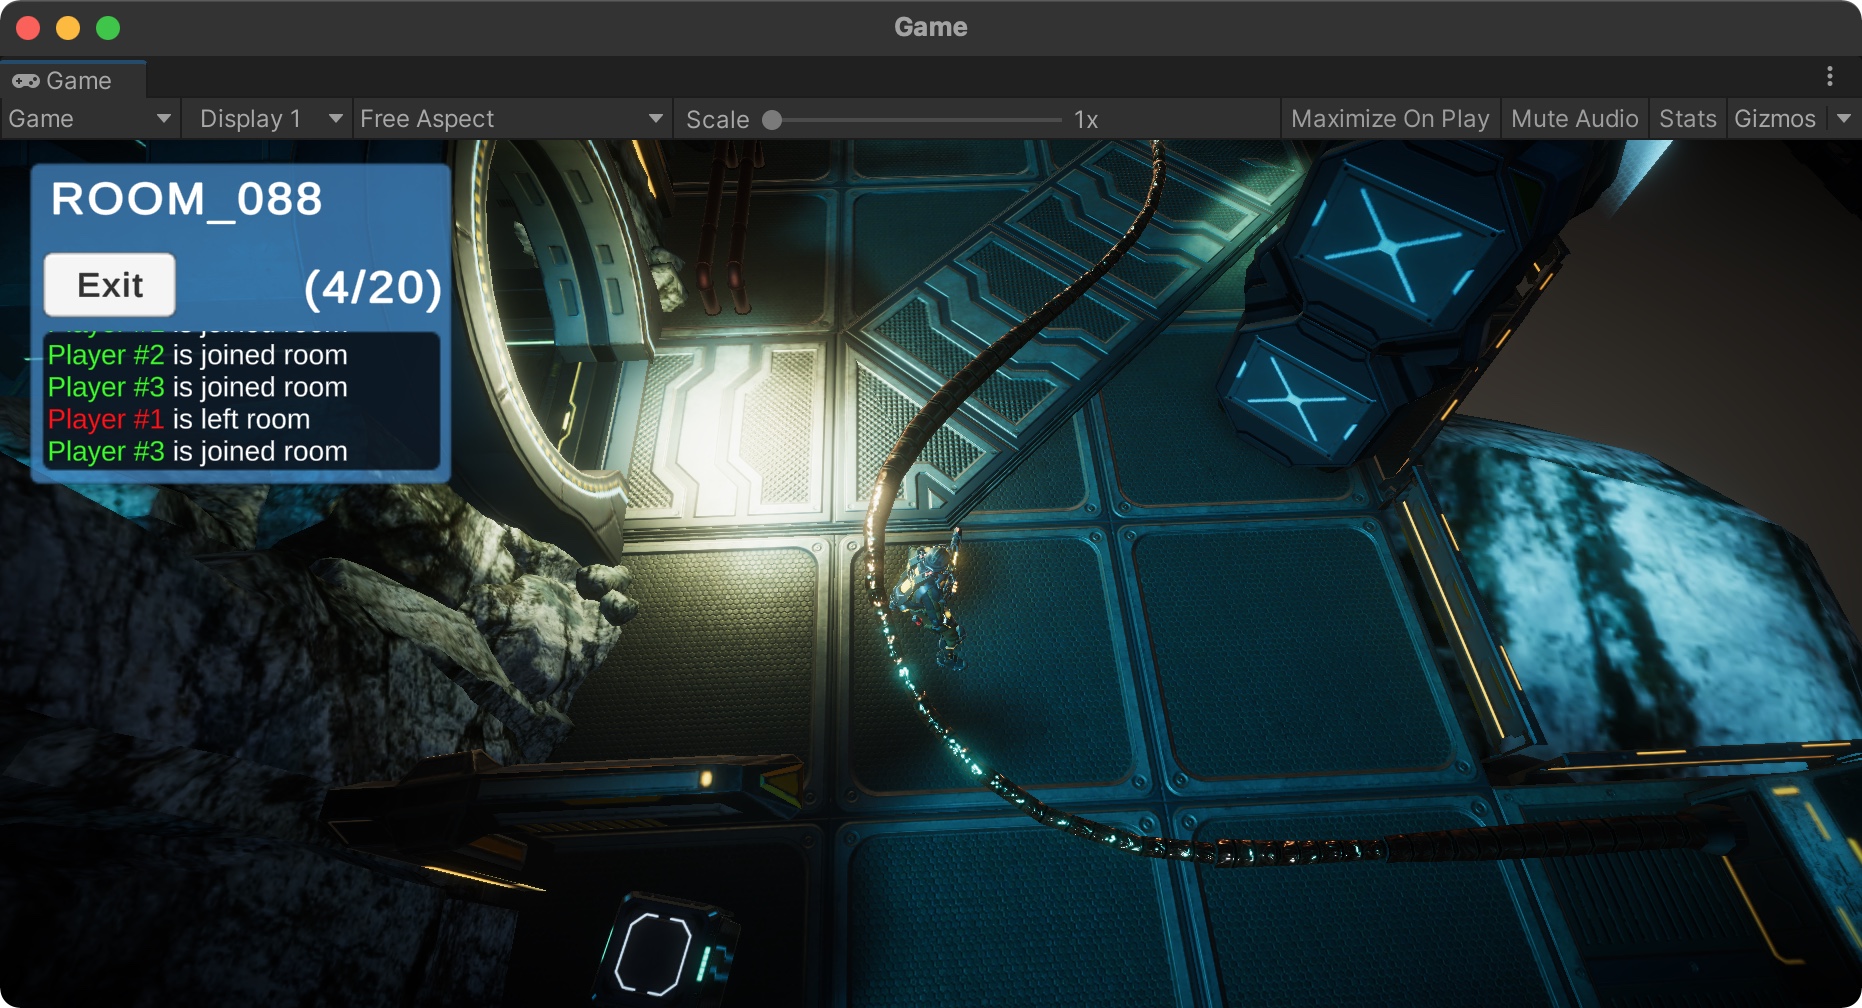This screenshot has width=1862, height=1008.
Task: Toggle the Stats overlay
Action: tap(1687, 119)
